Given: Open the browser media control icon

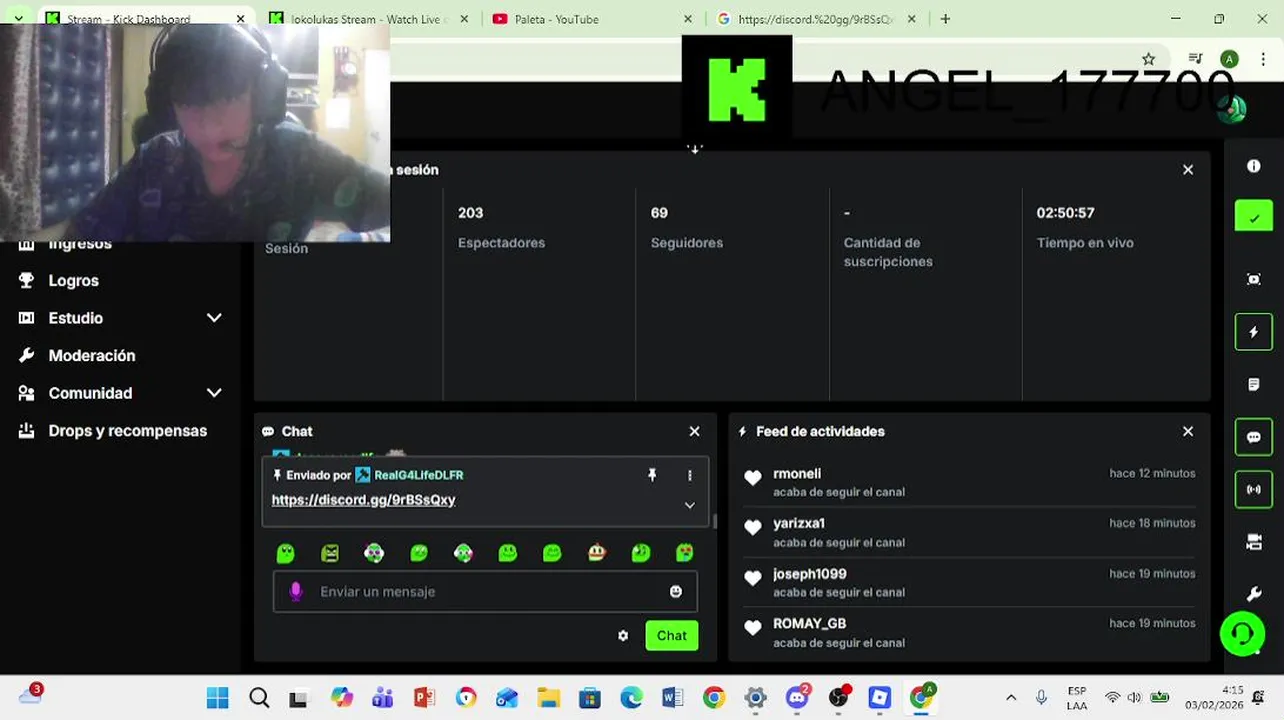Looking at the screenshot, I should (x=1195, y=59).
